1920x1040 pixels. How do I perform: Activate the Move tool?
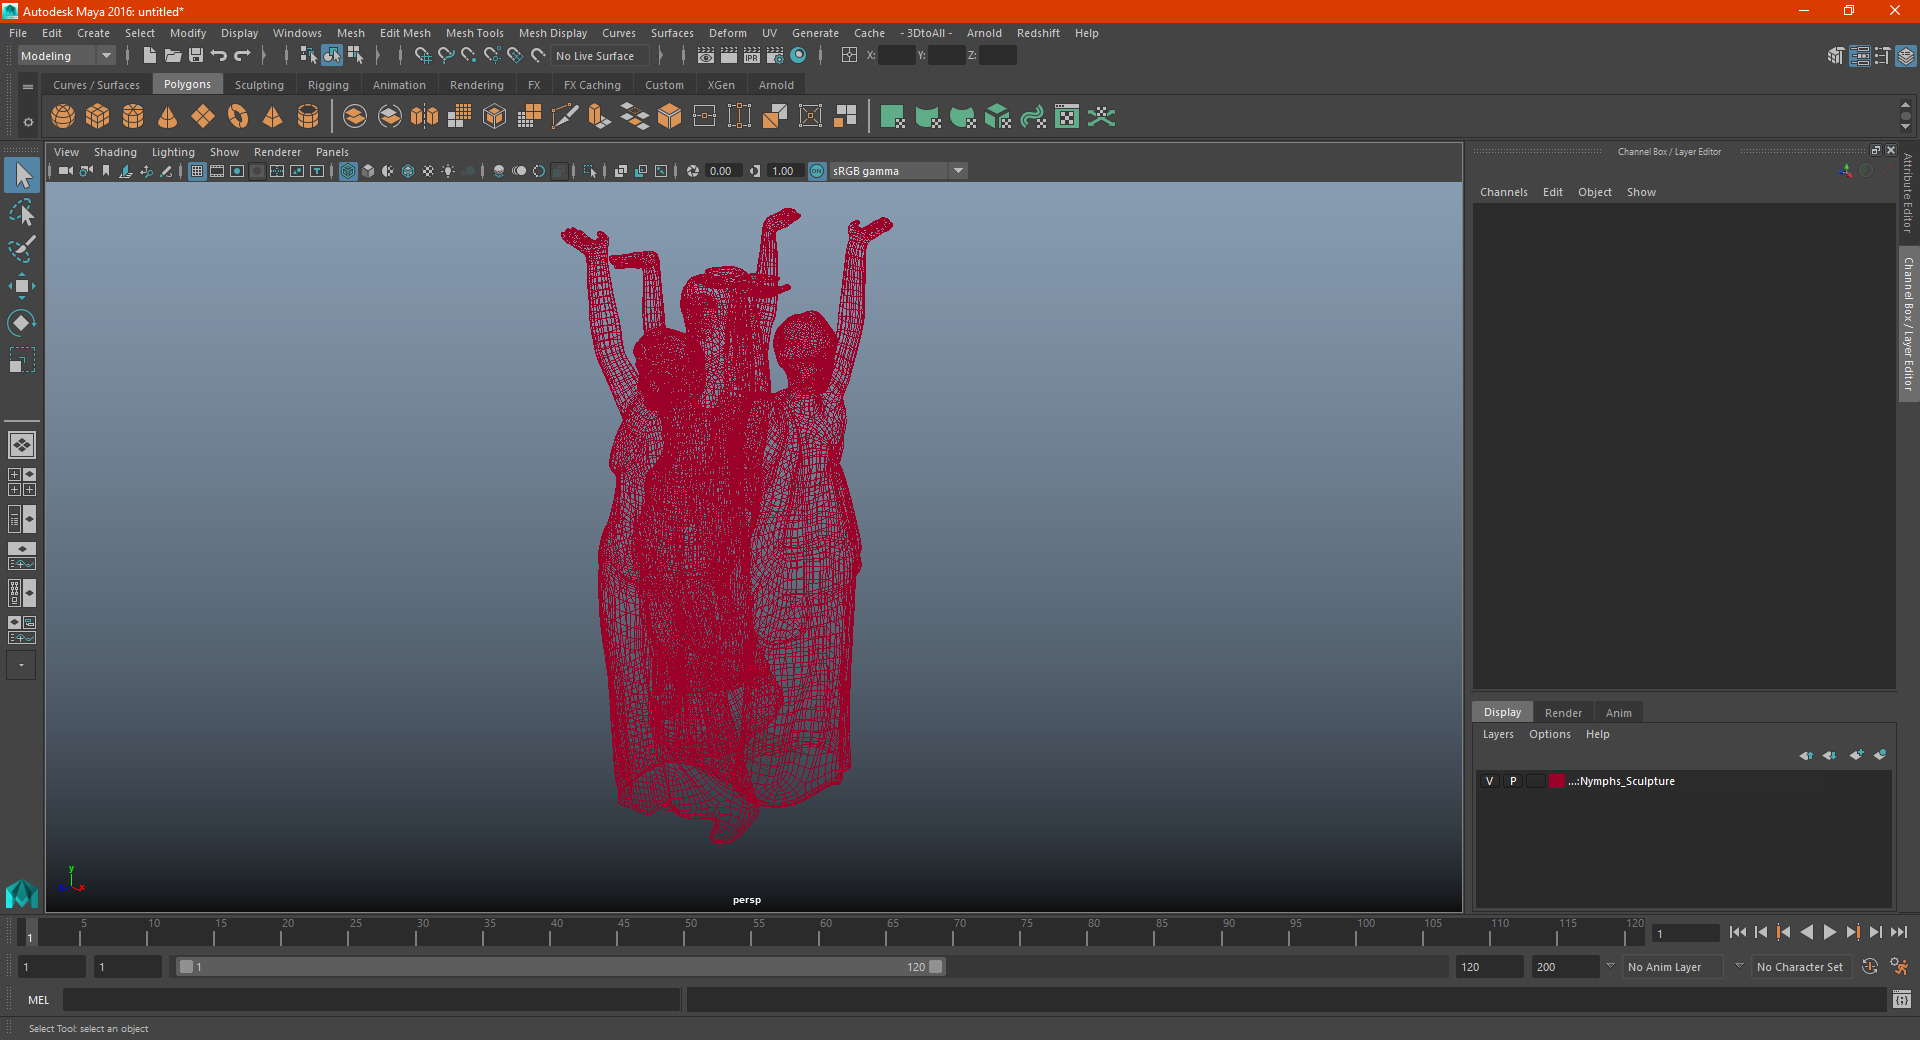coord(22,286)
